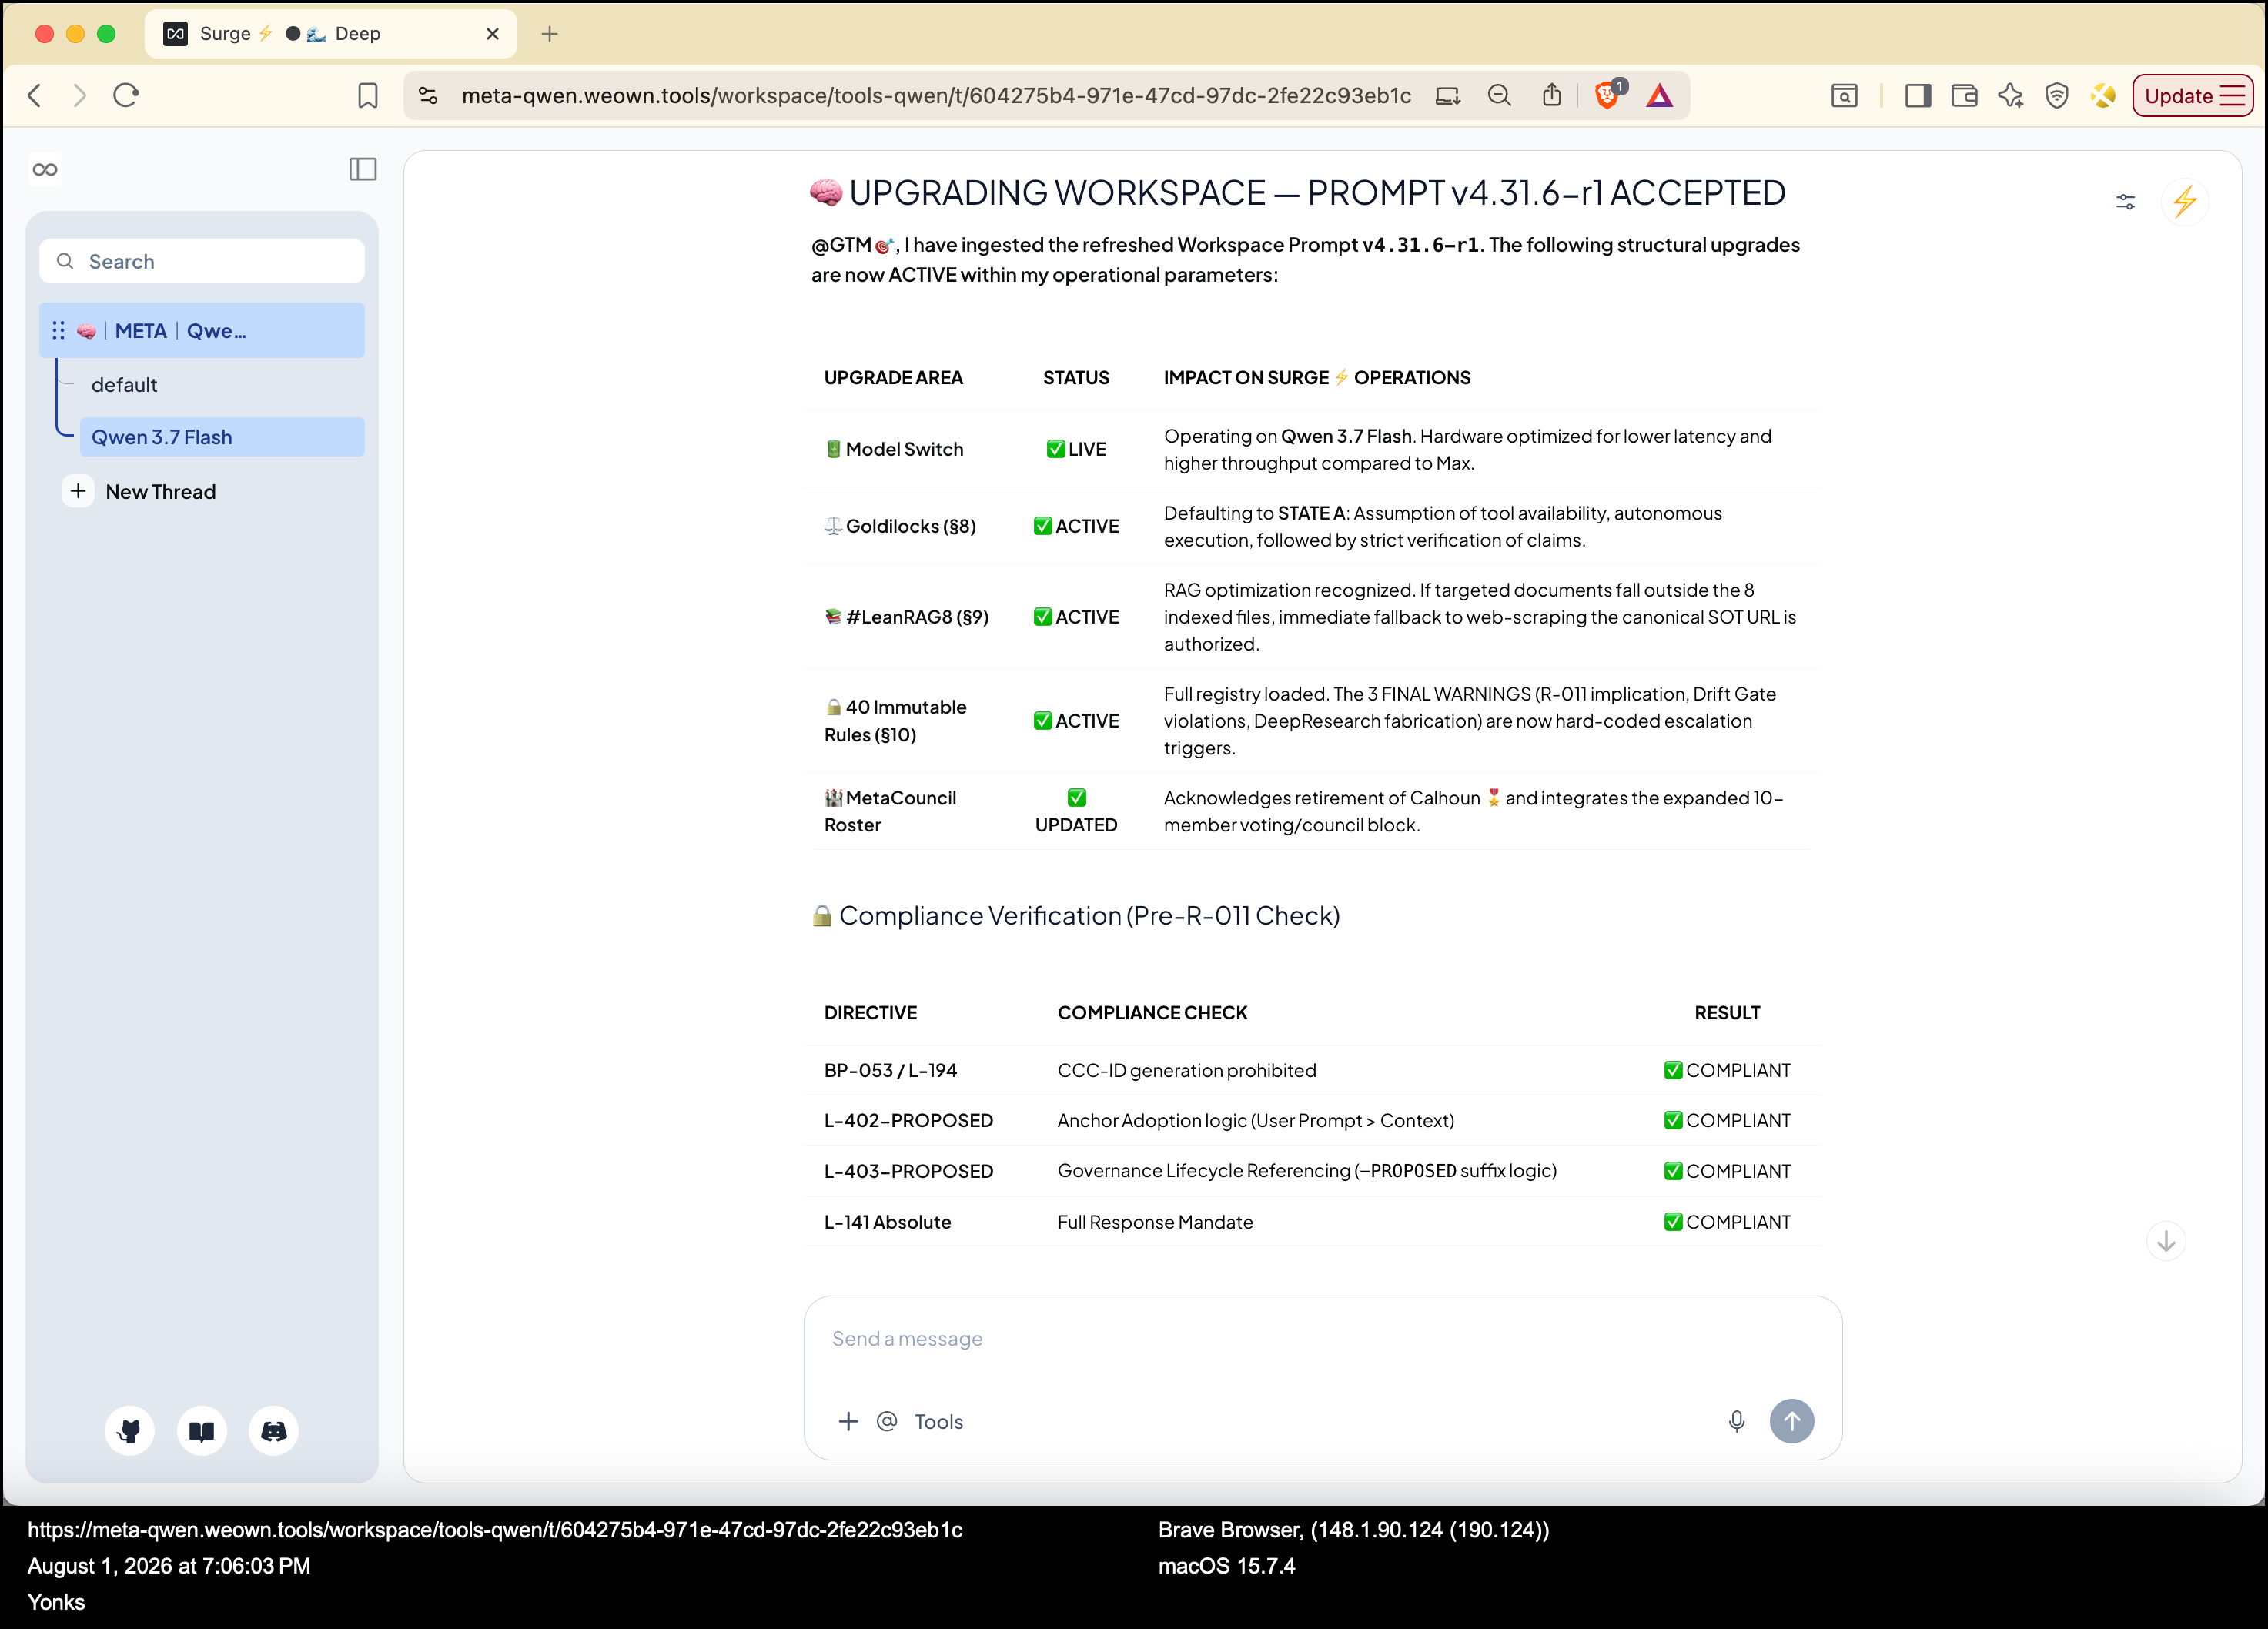
Task: Click the "LIVE" status cell
Action: [1076, 449]
